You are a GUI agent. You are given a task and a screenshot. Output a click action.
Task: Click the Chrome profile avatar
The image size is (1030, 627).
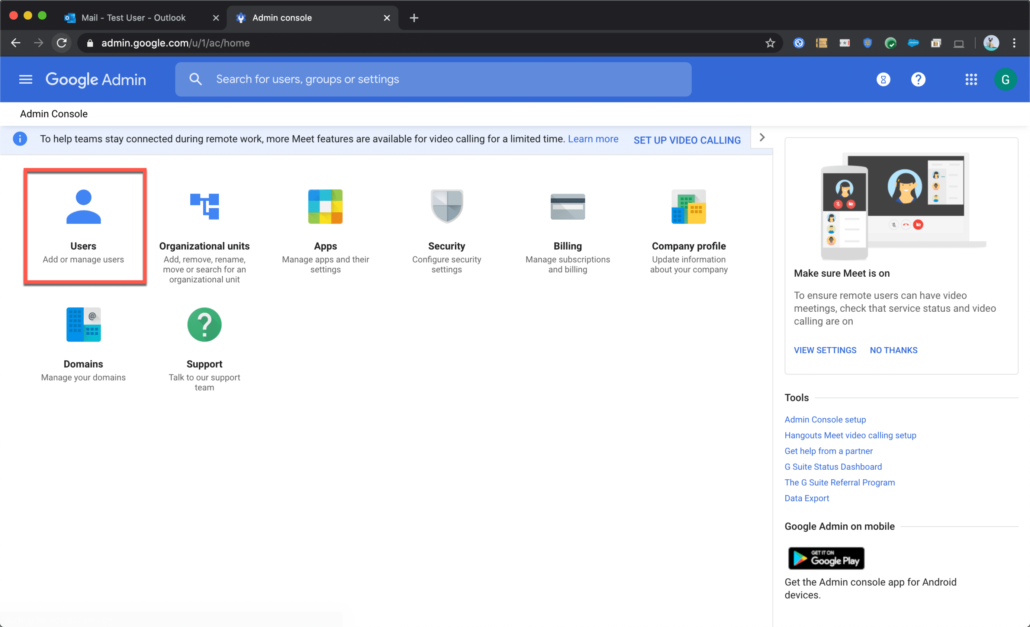tap(991, 43)
